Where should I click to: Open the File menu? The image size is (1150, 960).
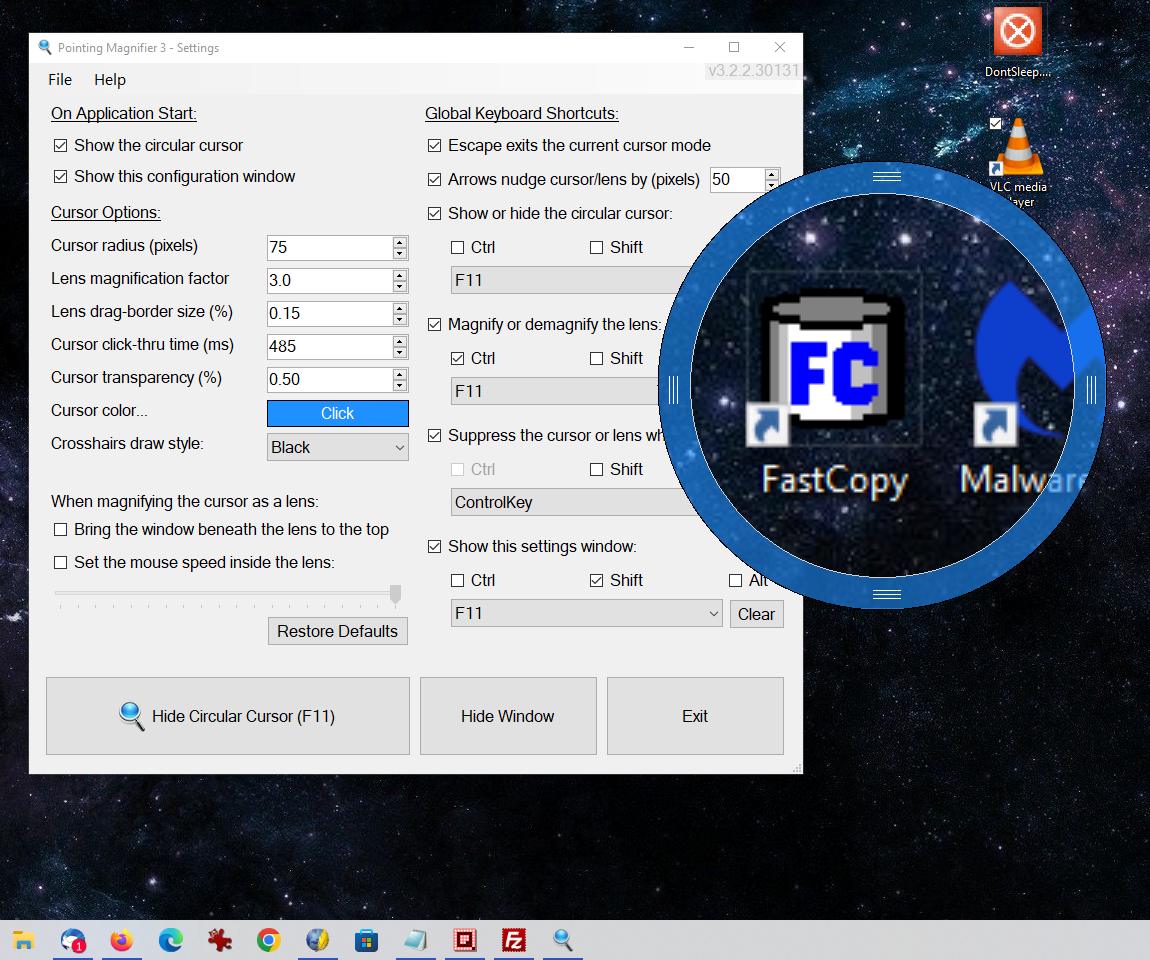[60, 79]
